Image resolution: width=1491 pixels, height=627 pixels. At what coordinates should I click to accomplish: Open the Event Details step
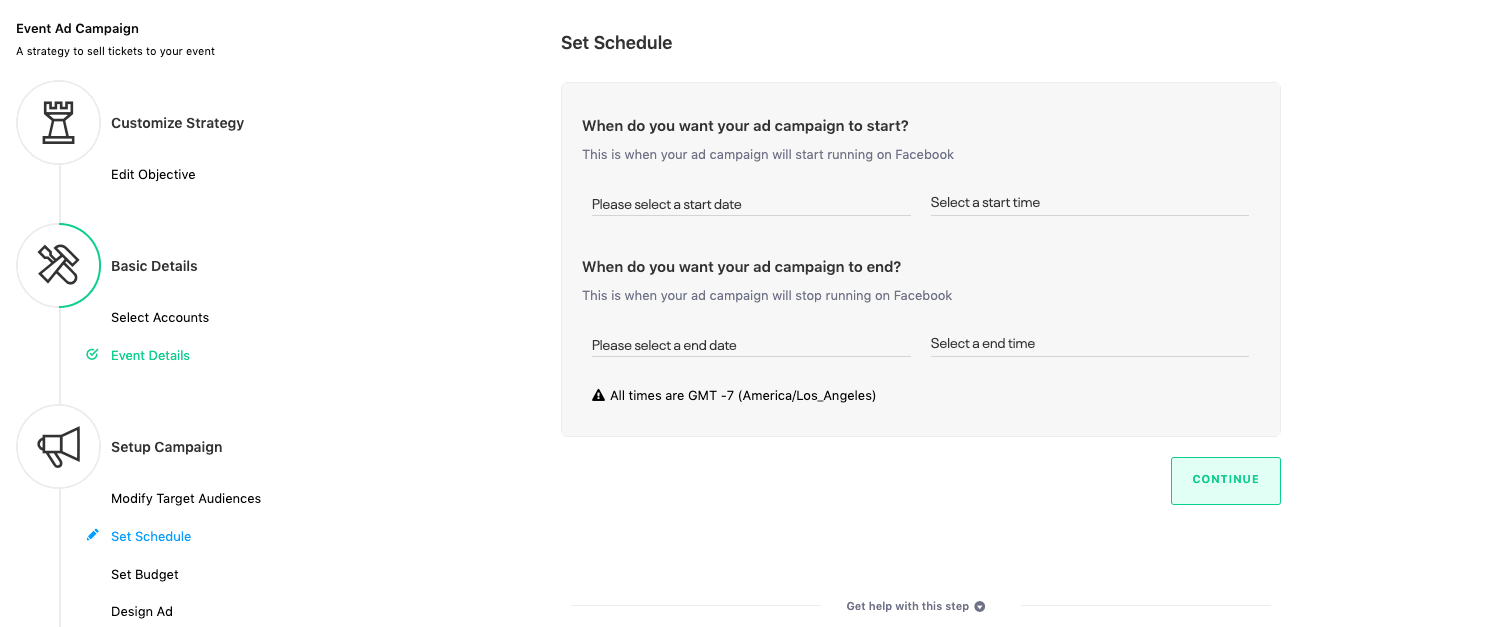(150, 356)
